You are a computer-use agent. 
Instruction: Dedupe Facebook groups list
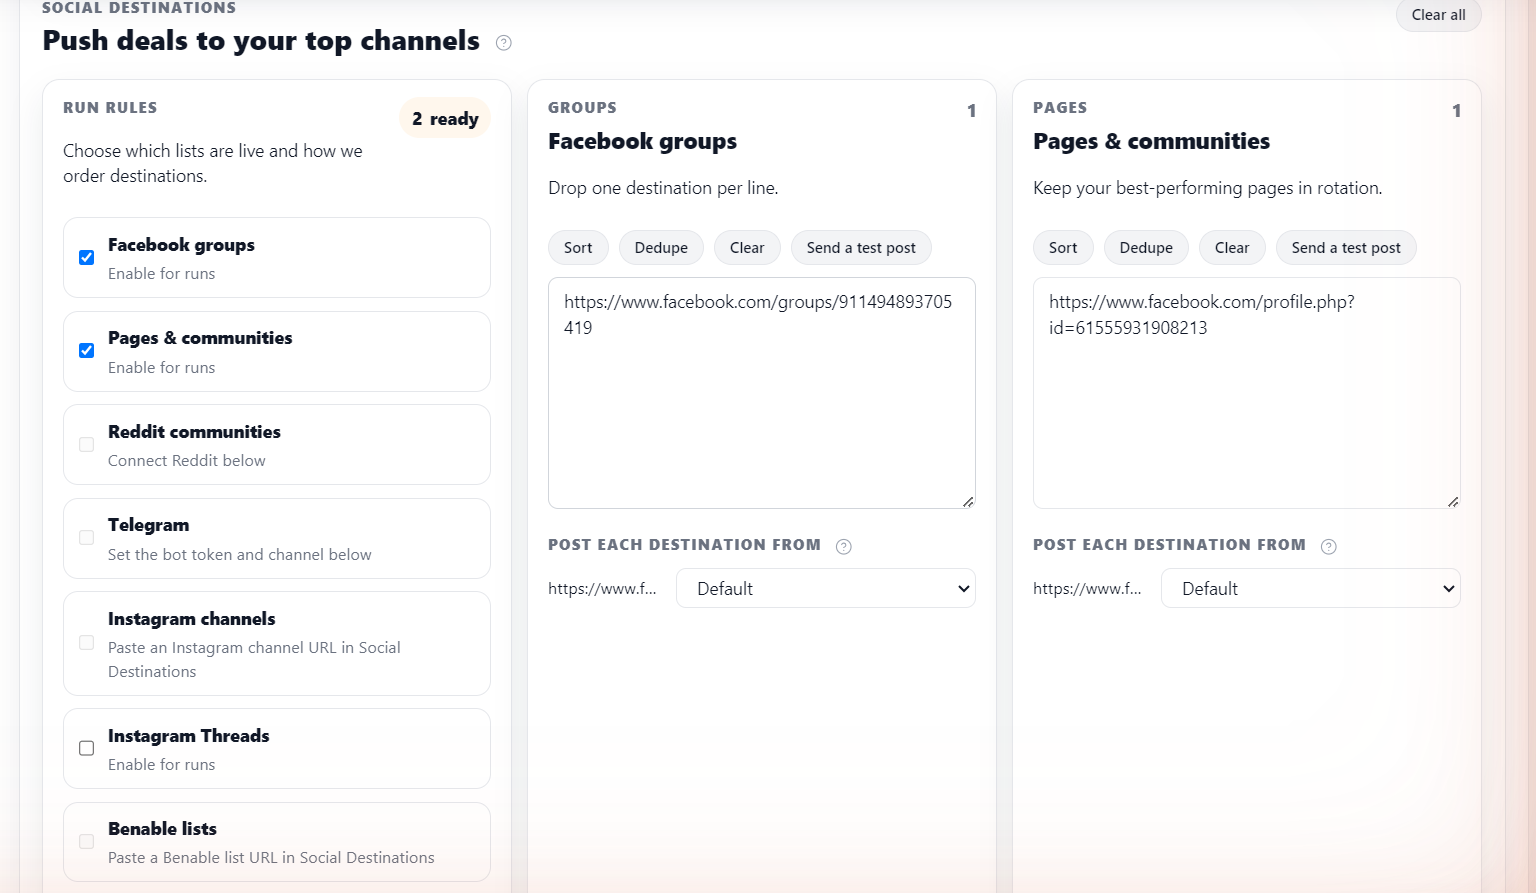tap(661, 248)
